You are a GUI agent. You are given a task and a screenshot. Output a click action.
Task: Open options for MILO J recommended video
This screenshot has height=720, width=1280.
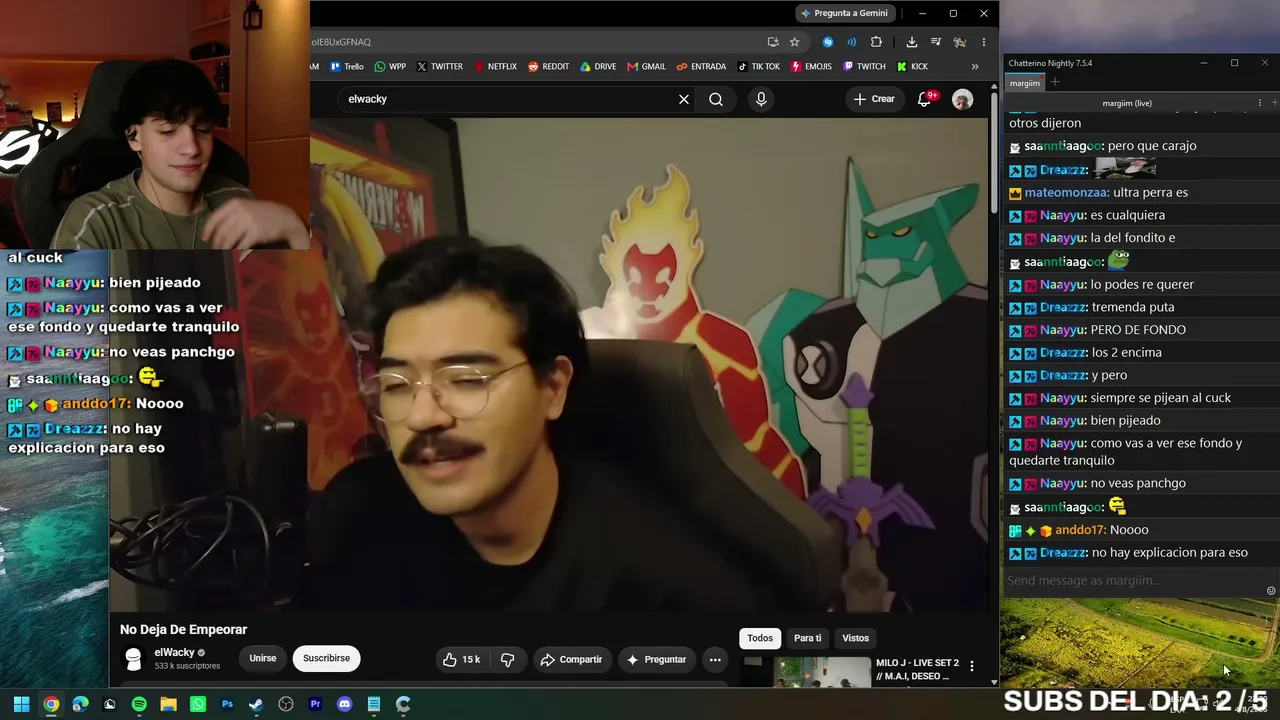point(971,666)
